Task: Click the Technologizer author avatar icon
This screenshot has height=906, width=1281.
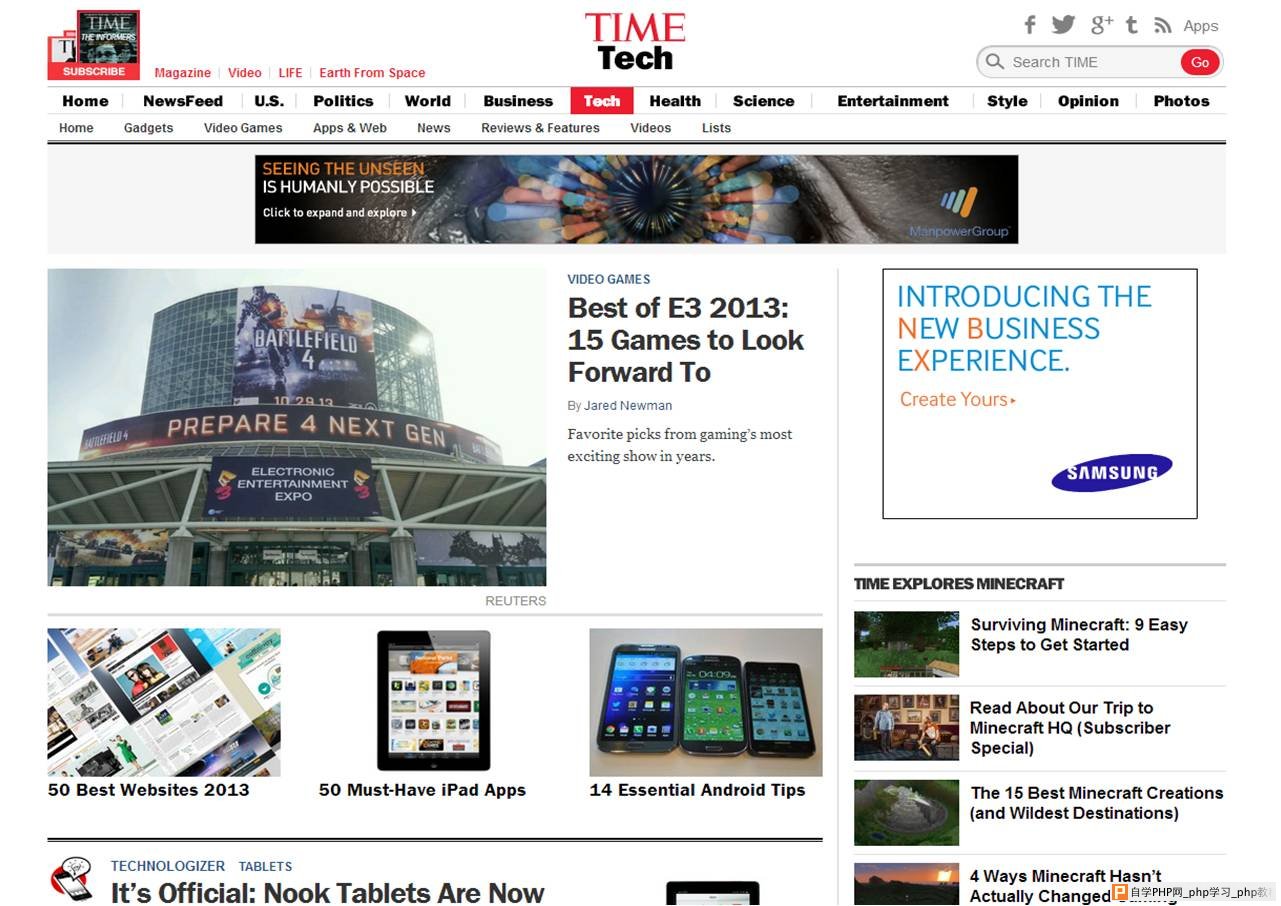Action: coord(71,879)
